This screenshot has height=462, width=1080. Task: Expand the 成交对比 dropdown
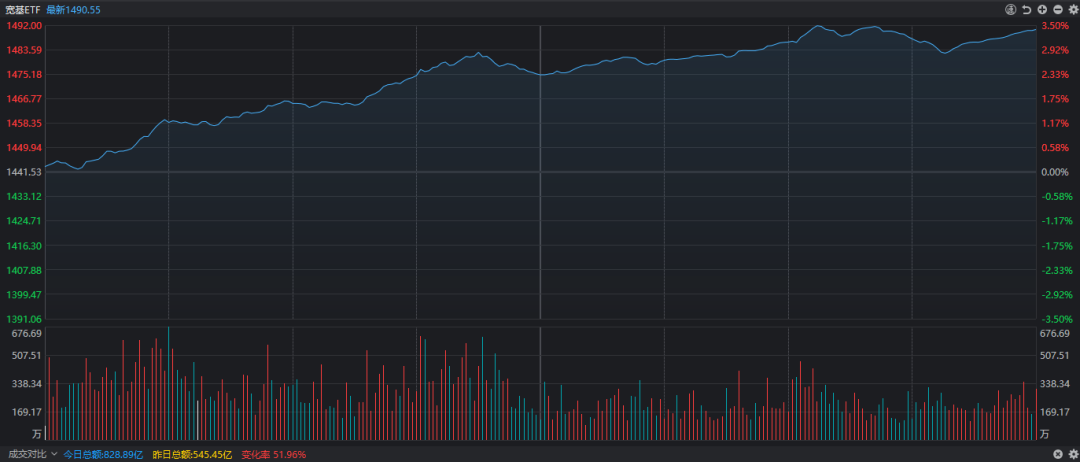click(54, 454)
